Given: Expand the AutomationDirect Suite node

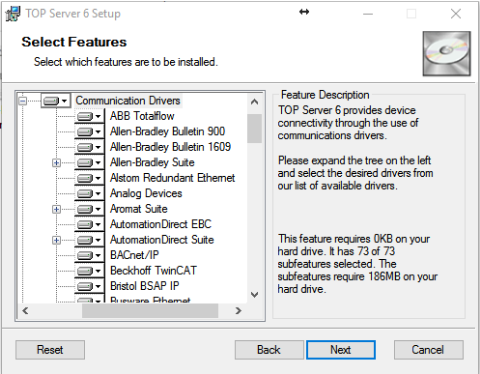Looking at the screenshot, I should tap(56, 240).
